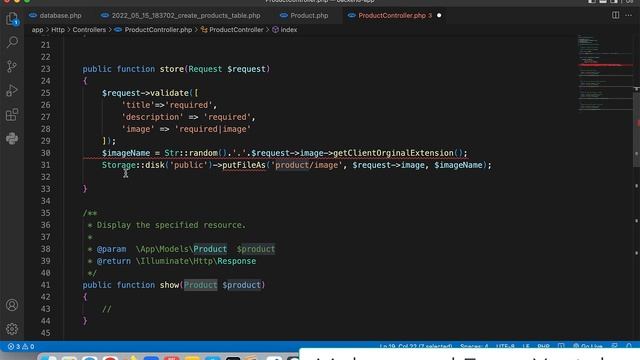Switch to the create_products_table.php migration tab
The height and width of the screenshot is (360, 640).
[181, 16]
